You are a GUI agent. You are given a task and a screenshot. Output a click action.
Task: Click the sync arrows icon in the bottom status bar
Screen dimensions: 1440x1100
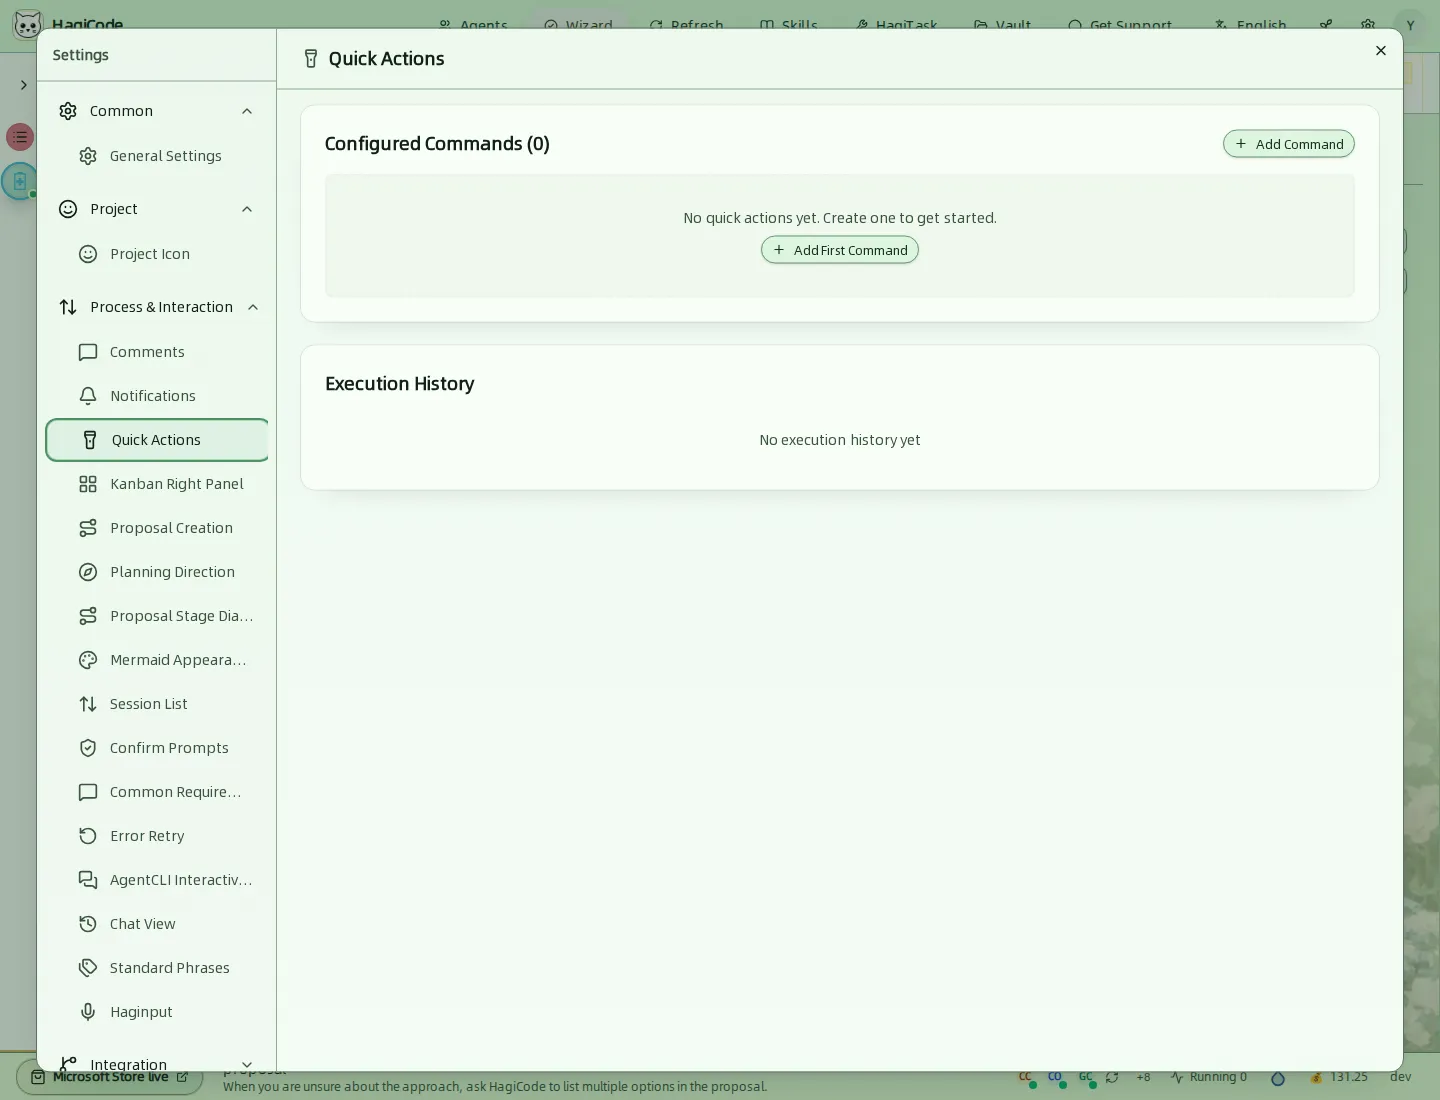[1112, 1077]
